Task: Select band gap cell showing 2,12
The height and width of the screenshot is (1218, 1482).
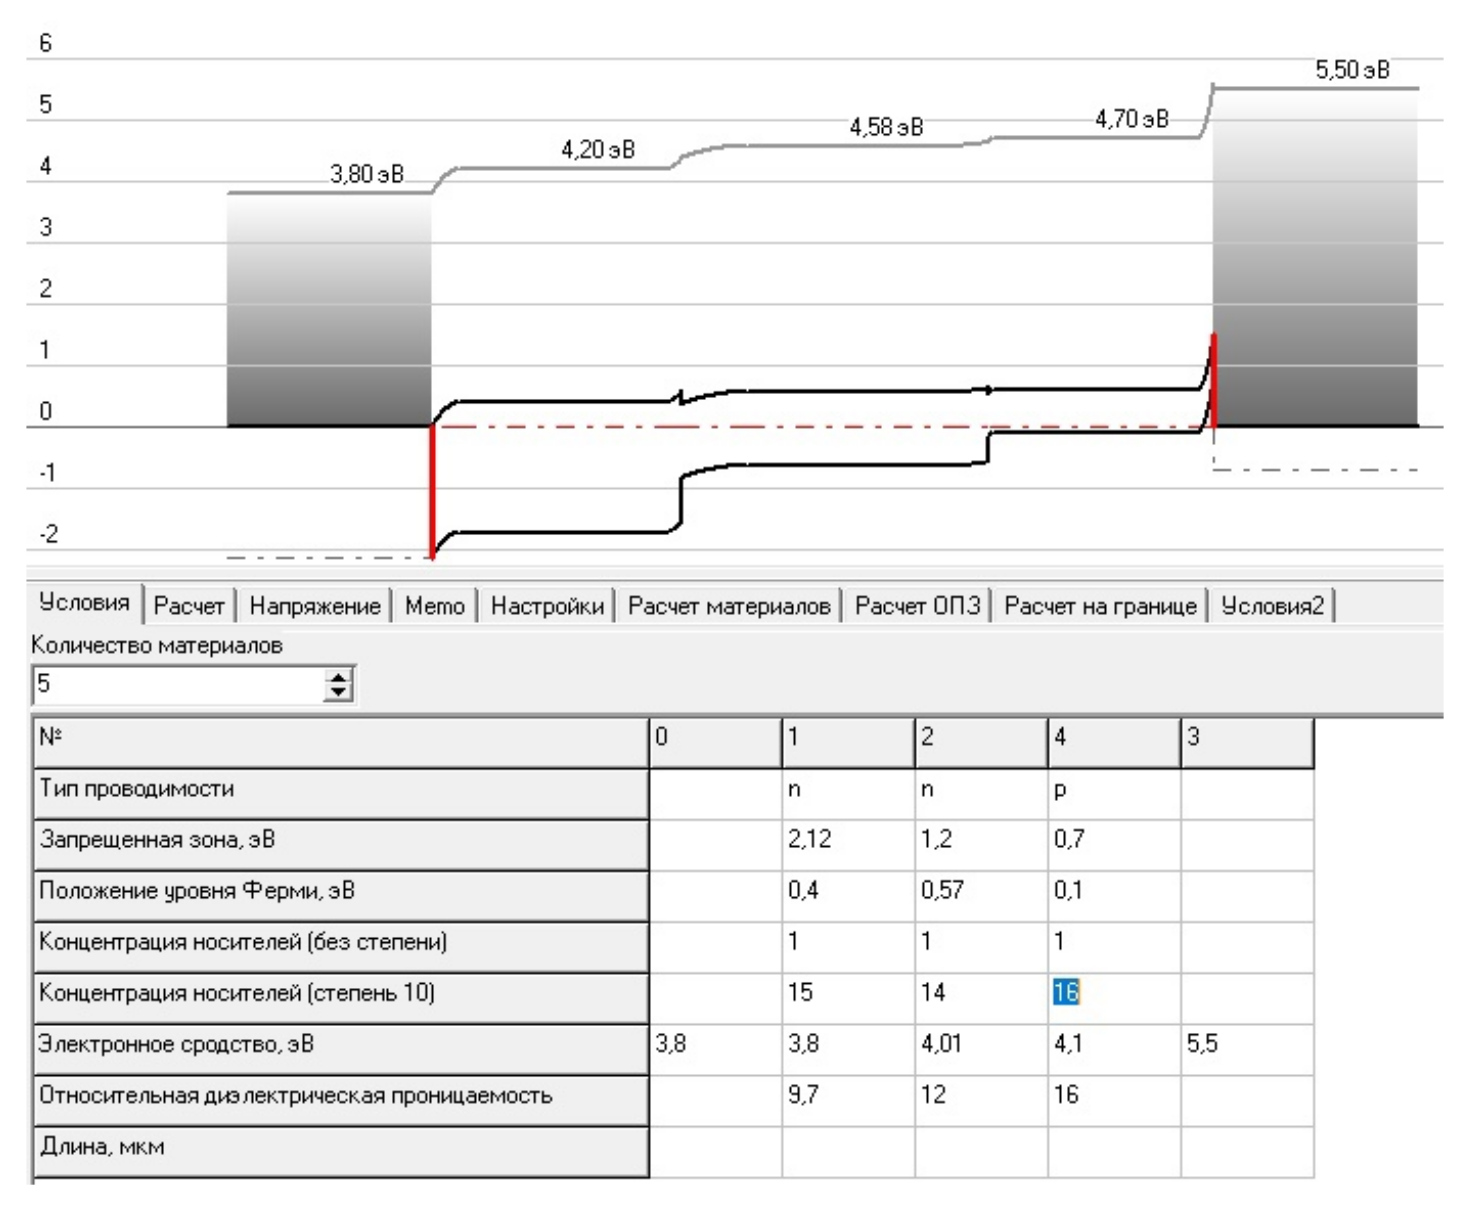Action: 847,840
